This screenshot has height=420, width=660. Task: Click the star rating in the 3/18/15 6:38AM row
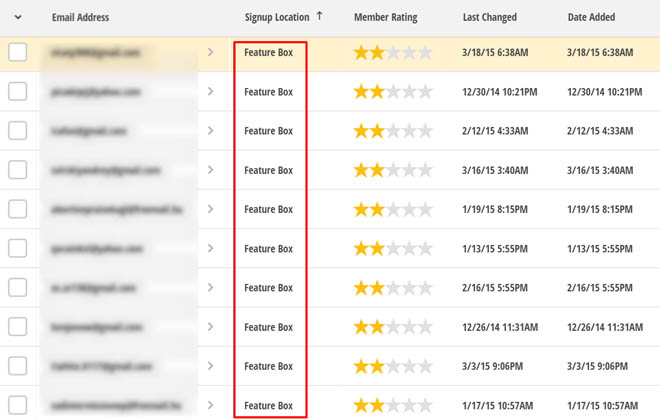click(x=392, y=53)
